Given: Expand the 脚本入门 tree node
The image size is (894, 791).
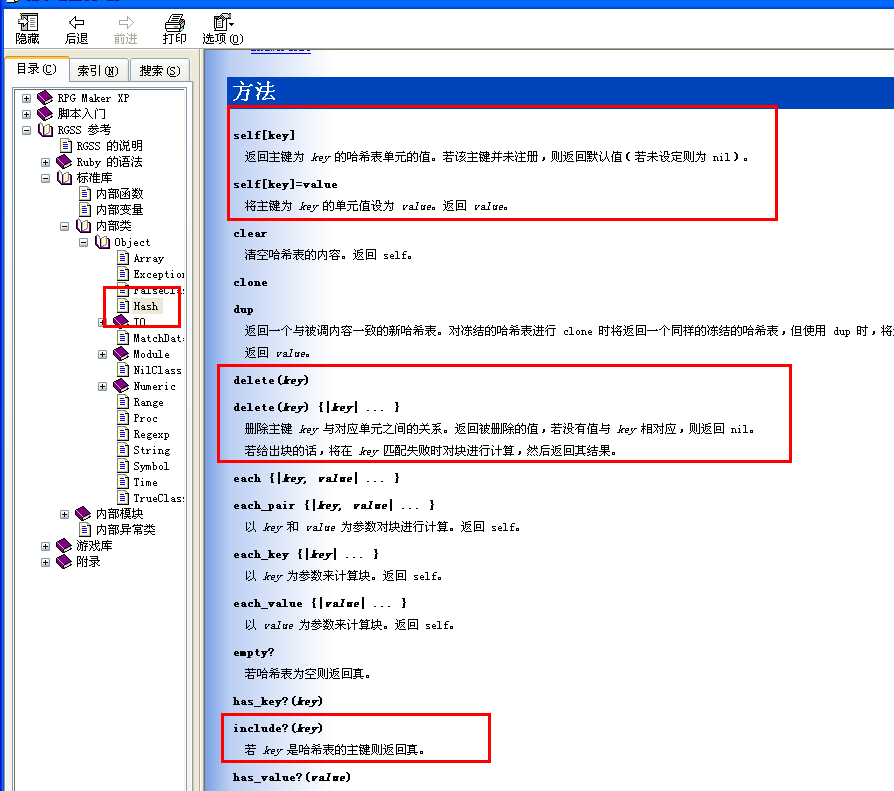Looking at the screenshot, I should tap(26, 114).
